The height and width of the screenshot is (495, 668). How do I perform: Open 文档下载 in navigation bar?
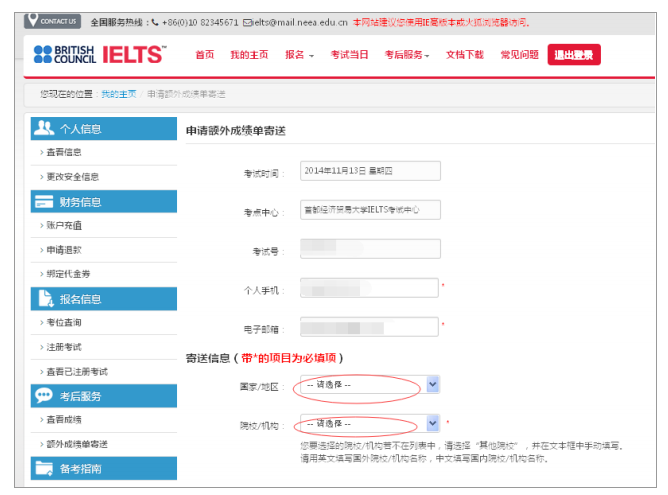[464, 55]
